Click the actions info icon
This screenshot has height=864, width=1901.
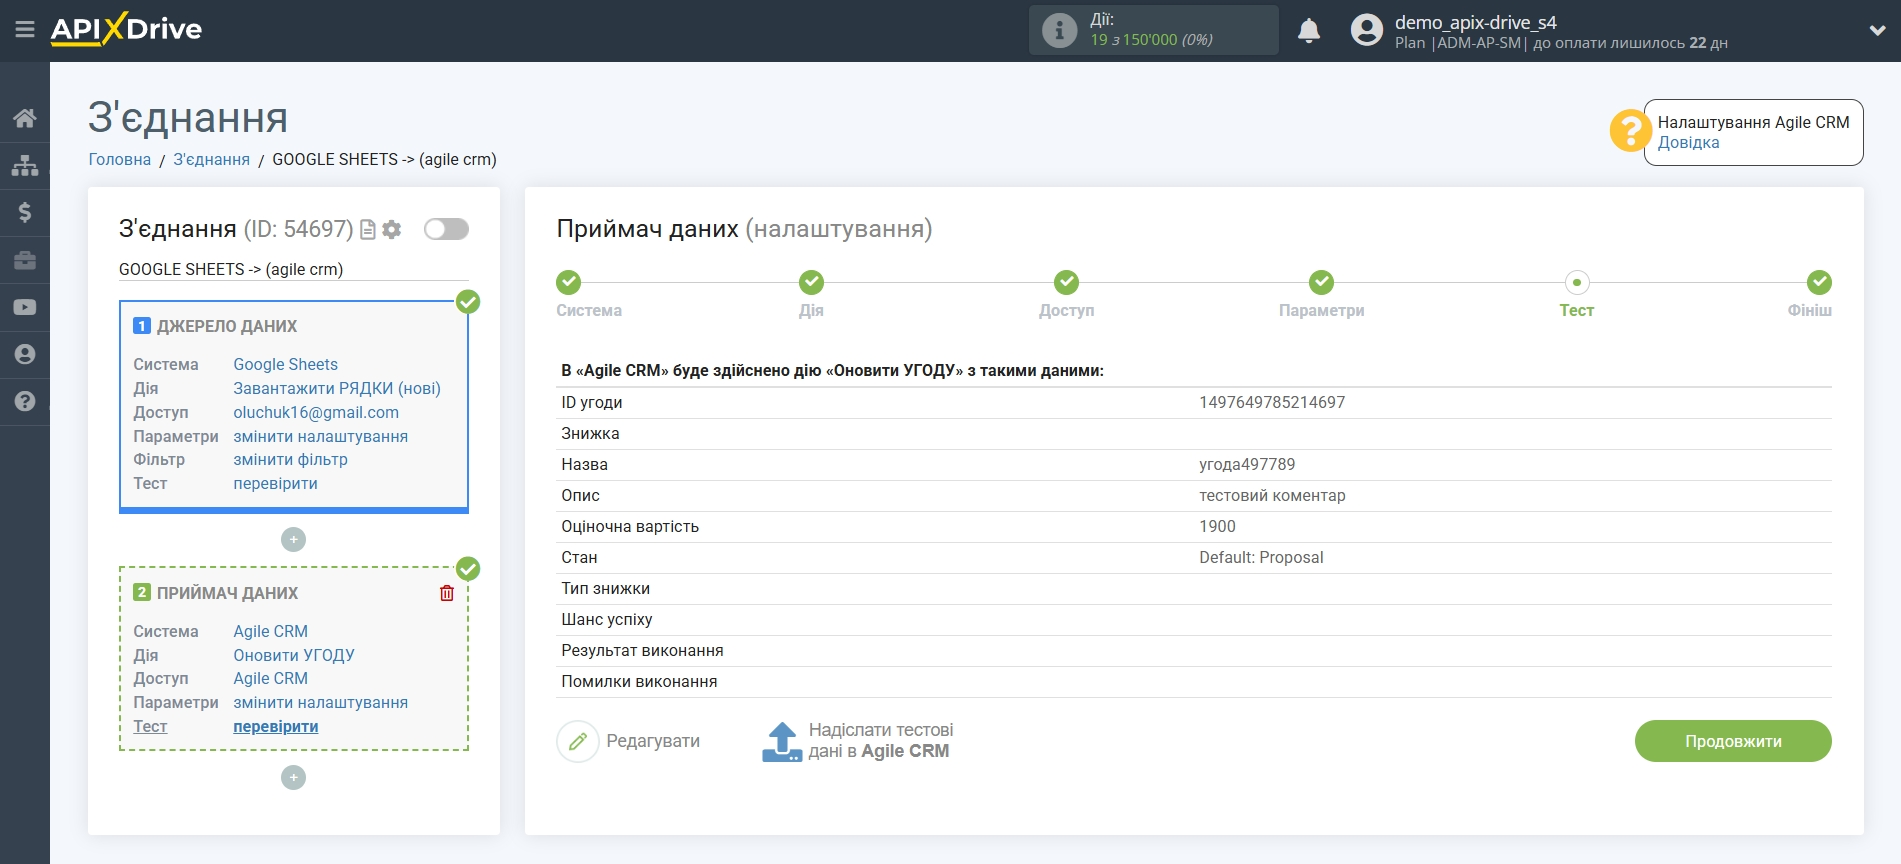pyautogui.click(x=1059, y=30)
